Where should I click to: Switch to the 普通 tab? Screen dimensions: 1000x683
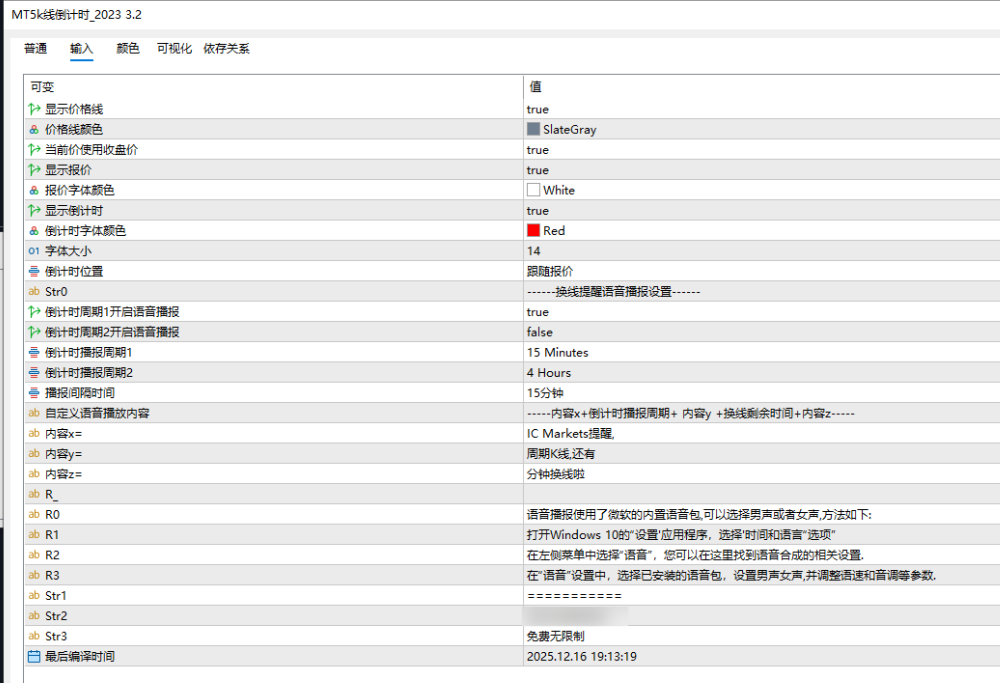pyautogui.click(x=36, y=48)
